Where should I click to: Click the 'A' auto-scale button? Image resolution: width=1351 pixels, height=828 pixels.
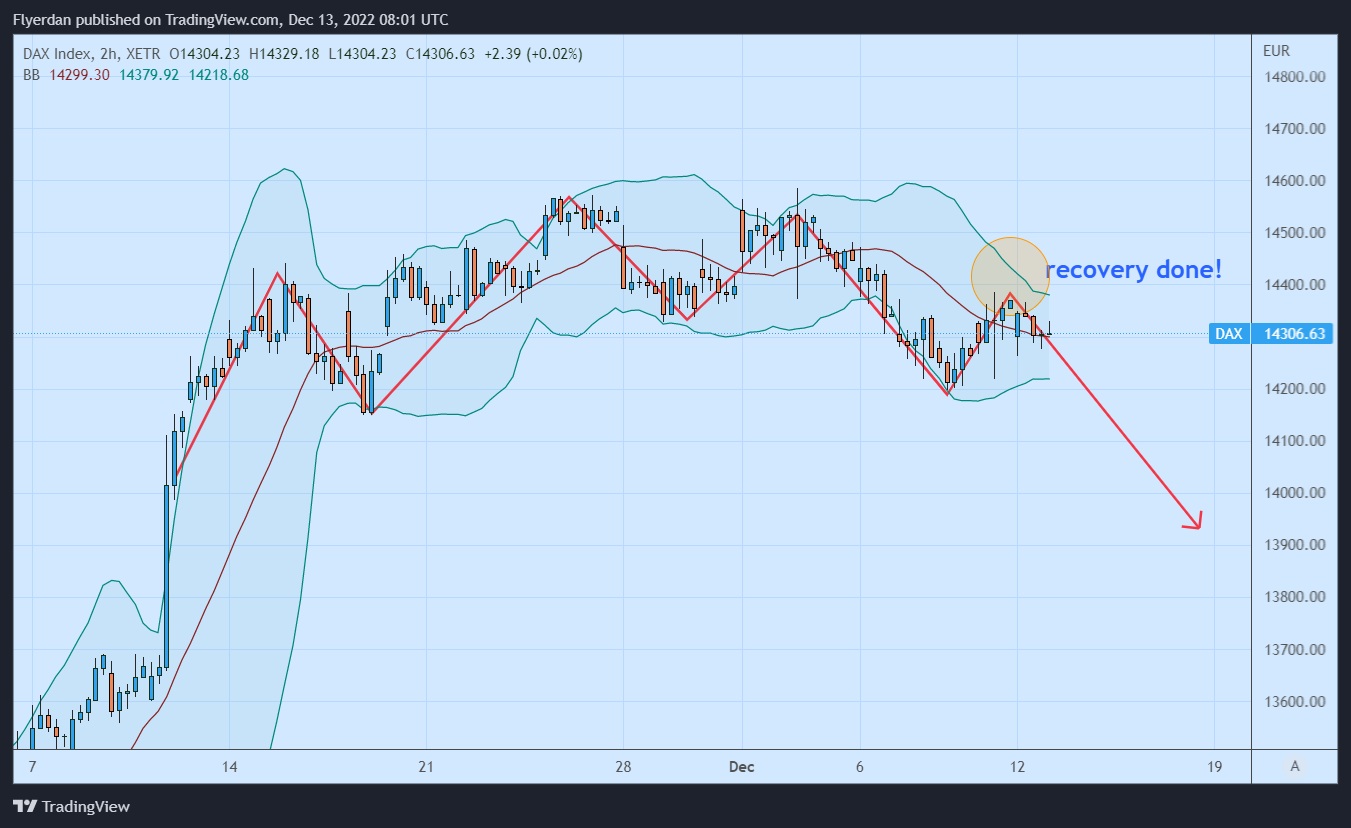point(1295,767)
